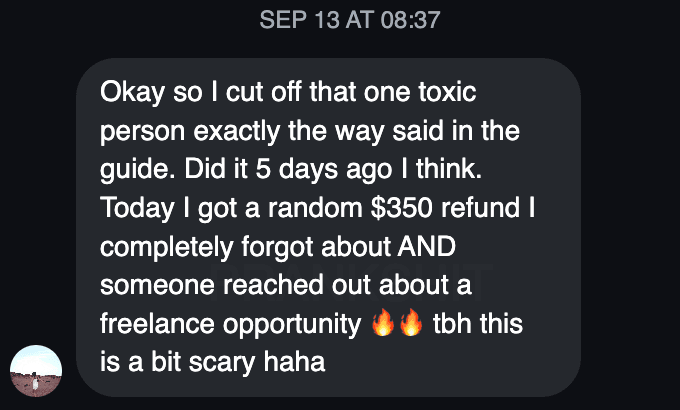This screenshot has height=410, width=680.
Task: Open the sender's round profile avatar
Action: pos(36,371)
